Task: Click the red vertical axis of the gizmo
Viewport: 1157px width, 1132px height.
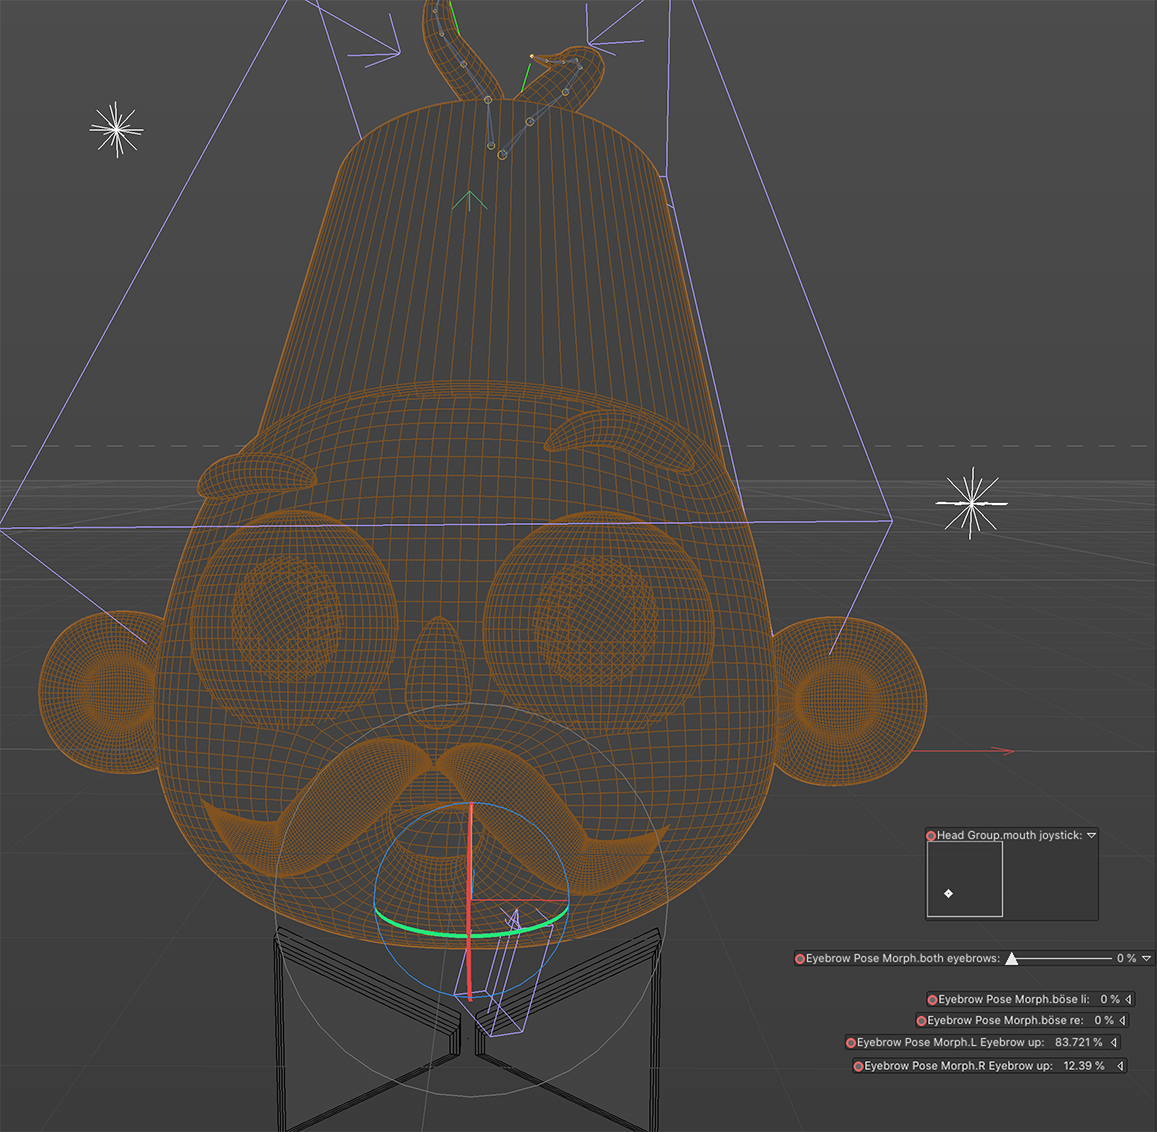Action: coord(469,900)
